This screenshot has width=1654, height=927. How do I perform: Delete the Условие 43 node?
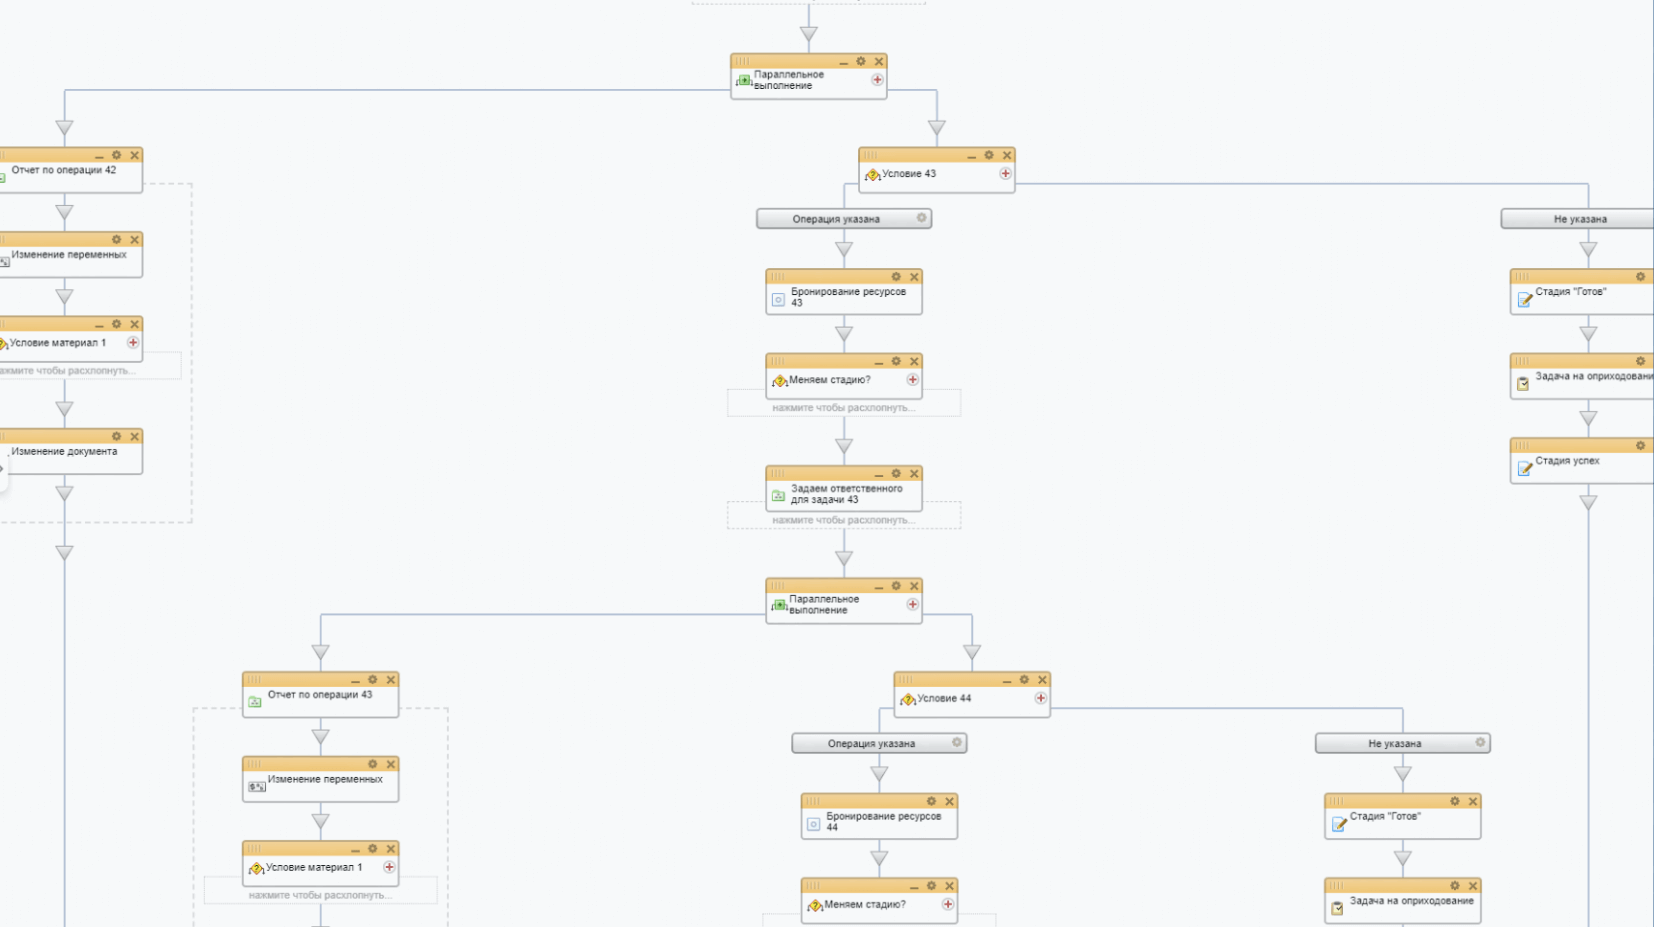[x=1007, y=155]
